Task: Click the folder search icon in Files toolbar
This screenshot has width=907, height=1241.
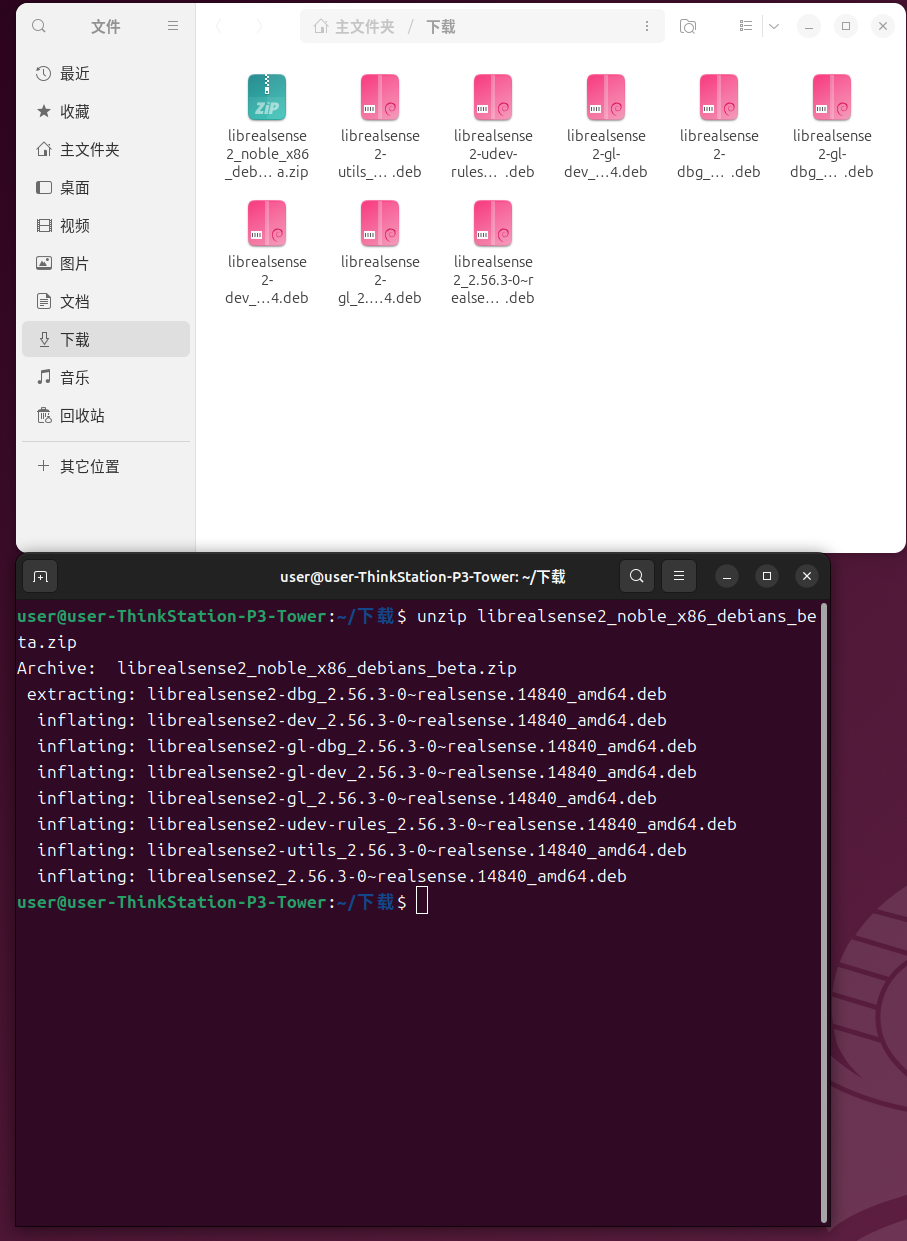Action: pos(687,26)
